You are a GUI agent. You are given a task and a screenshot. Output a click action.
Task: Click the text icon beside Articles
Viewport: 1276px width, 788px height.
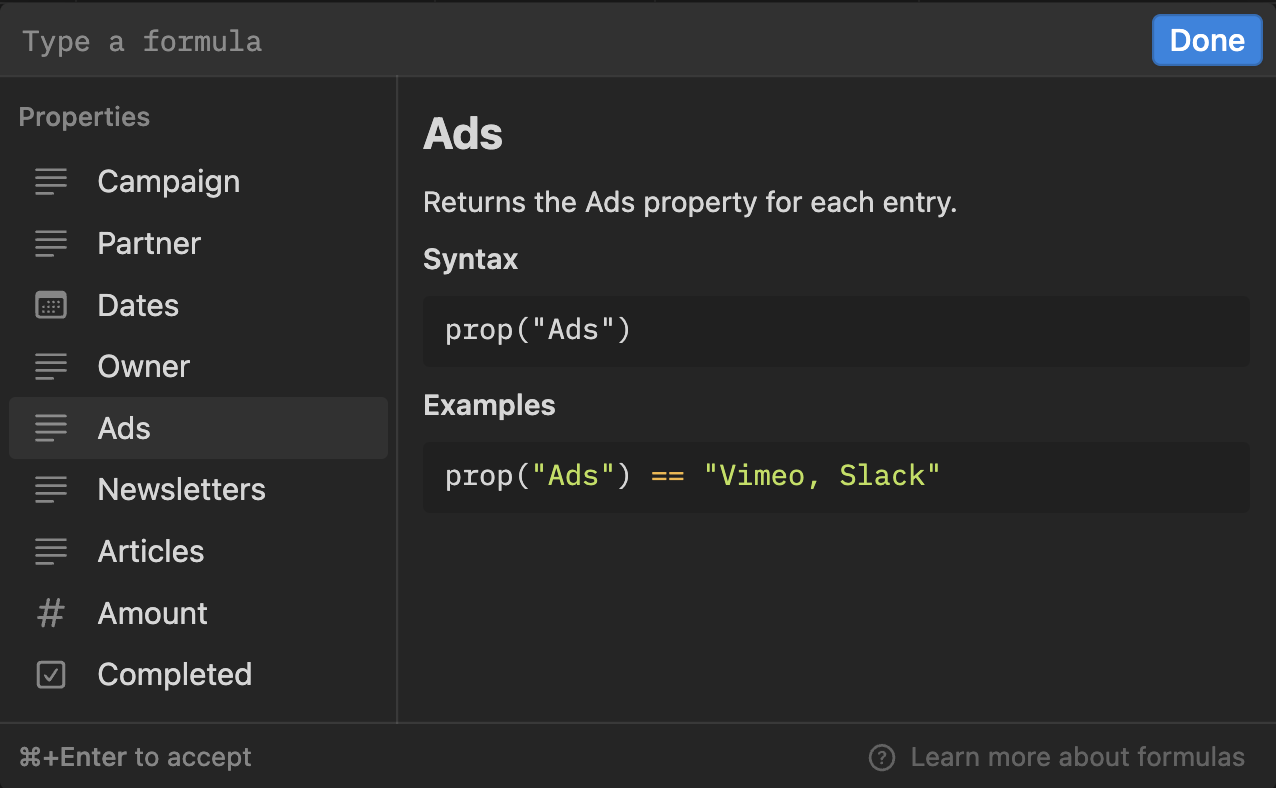pos(51,551)
